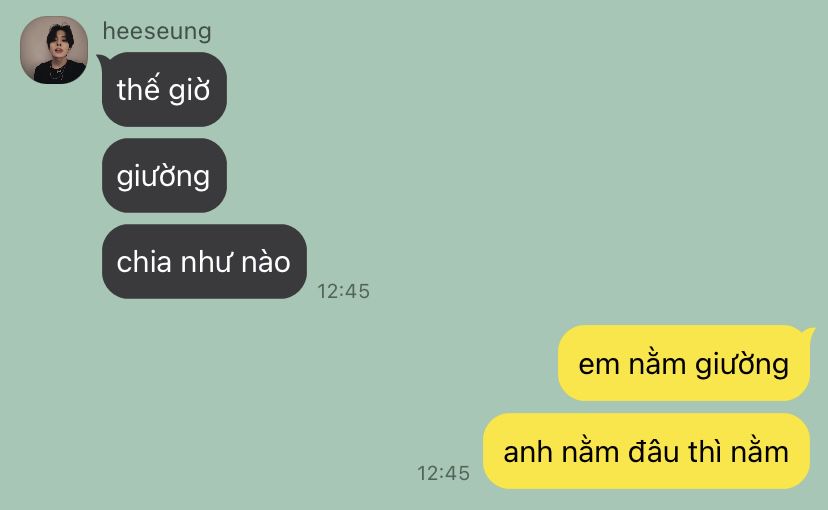The height and width of the screenshot is (510, 828).
Task: Click the word "giường" in the yellow bubble
Action: click(742, 366)
